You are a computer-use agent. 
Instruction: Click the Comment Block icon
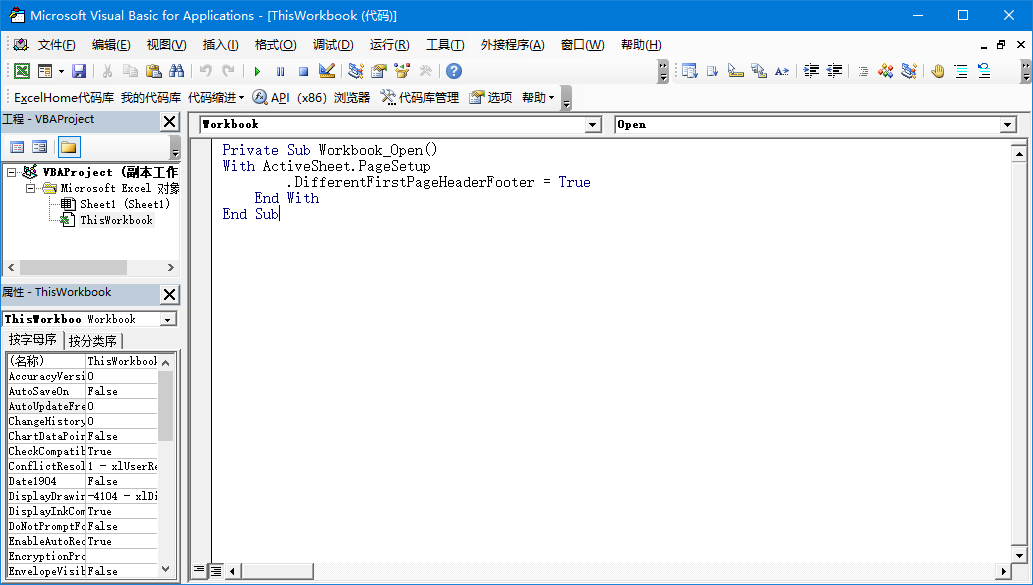(x=961, y=71)
